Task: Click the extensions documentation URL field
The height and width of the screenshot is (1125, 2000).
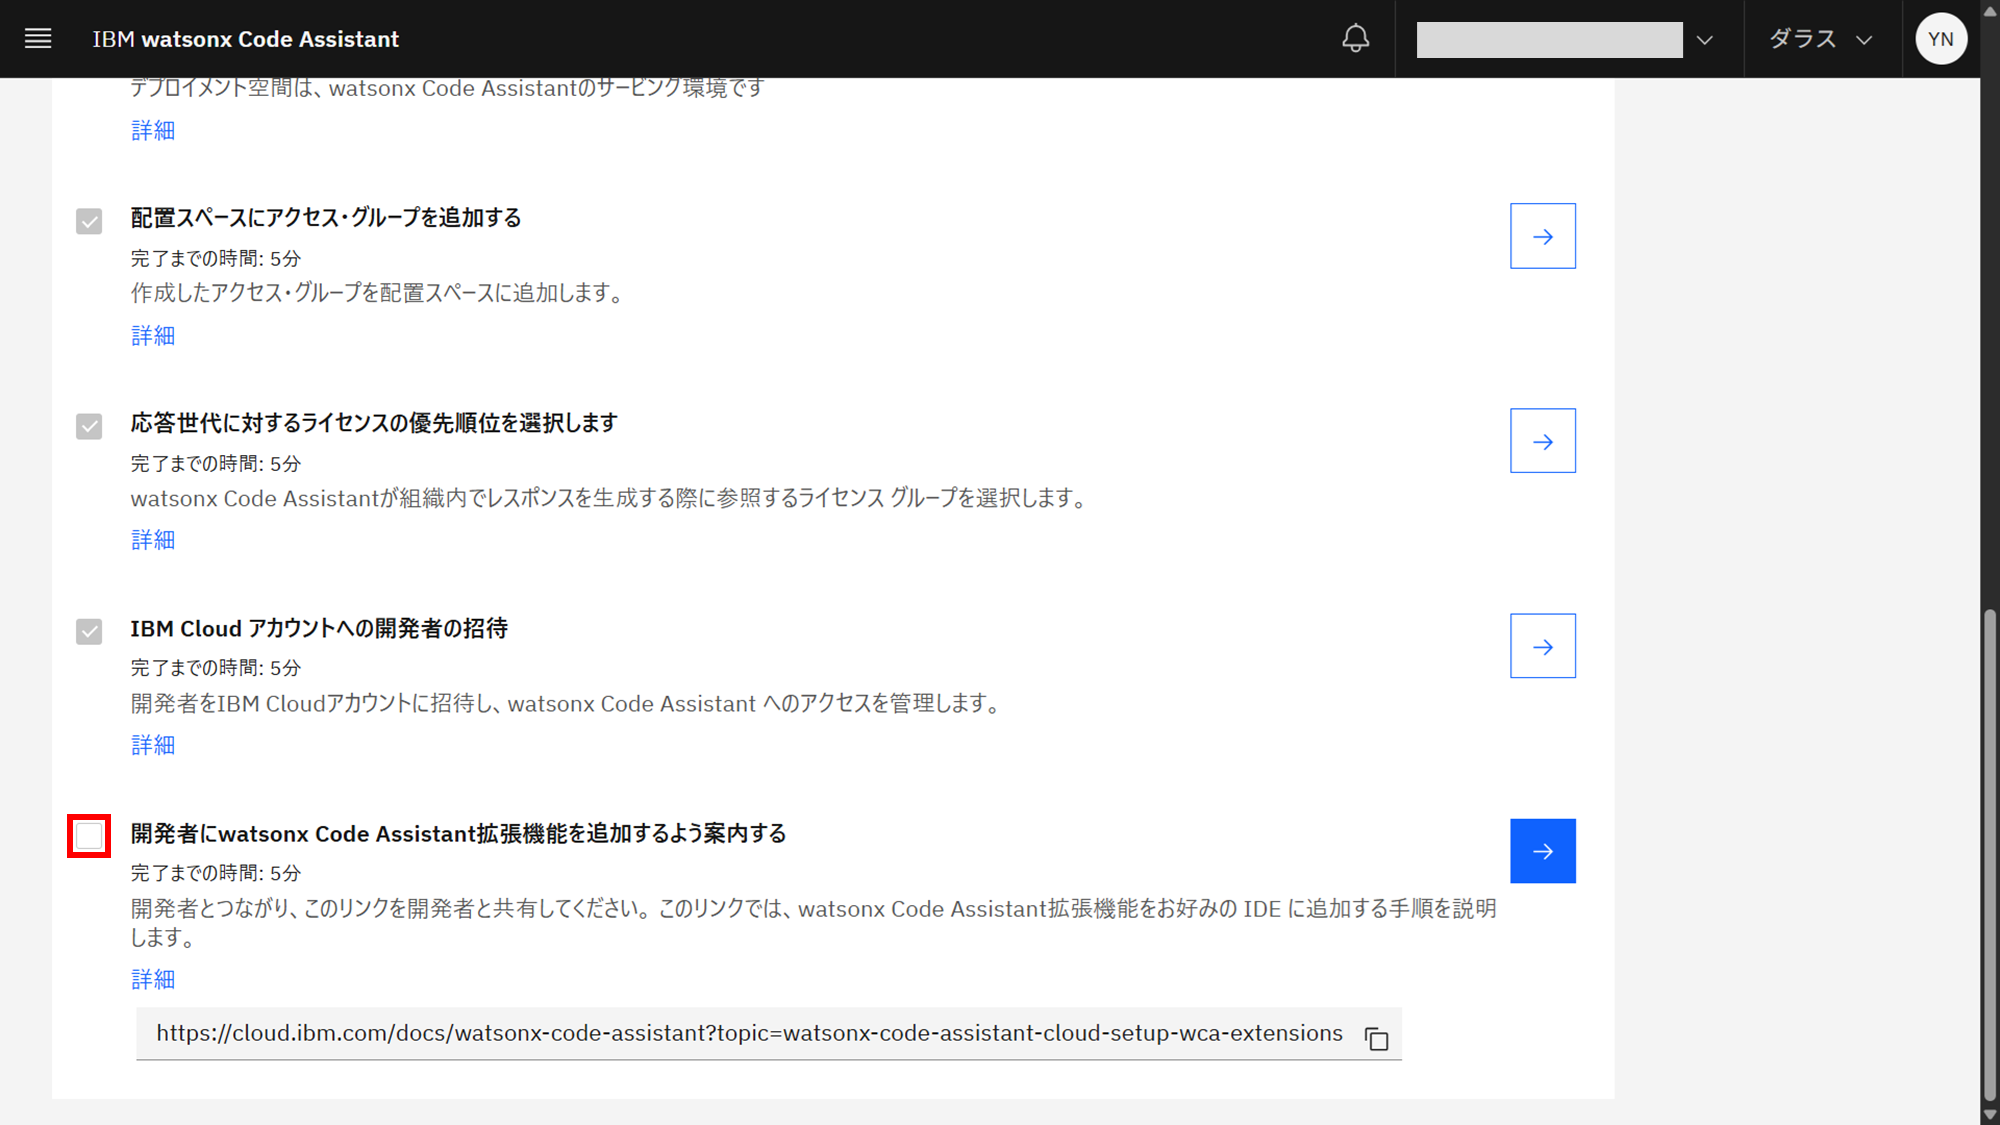Action: tap(748, 1033)
